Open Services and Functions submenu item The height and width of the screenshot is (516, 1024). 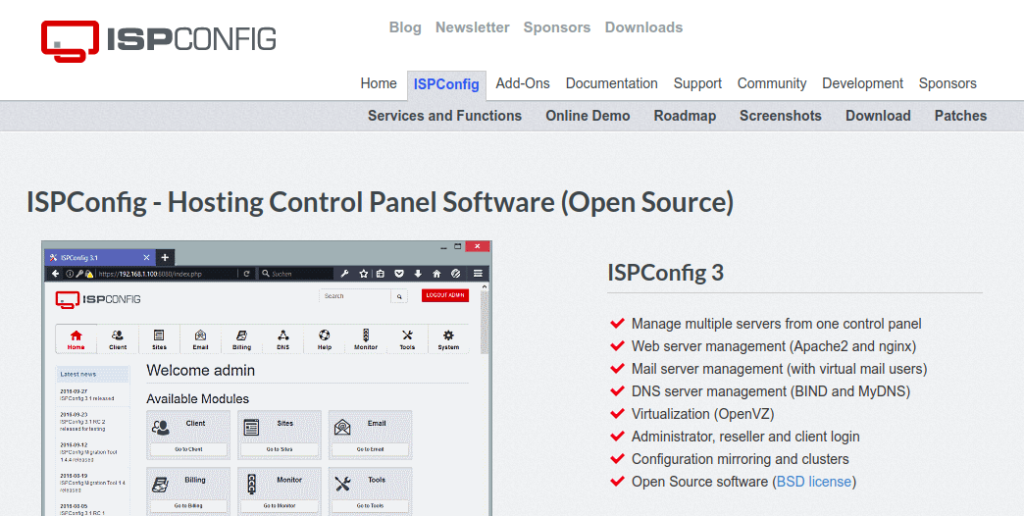(445, 116)
